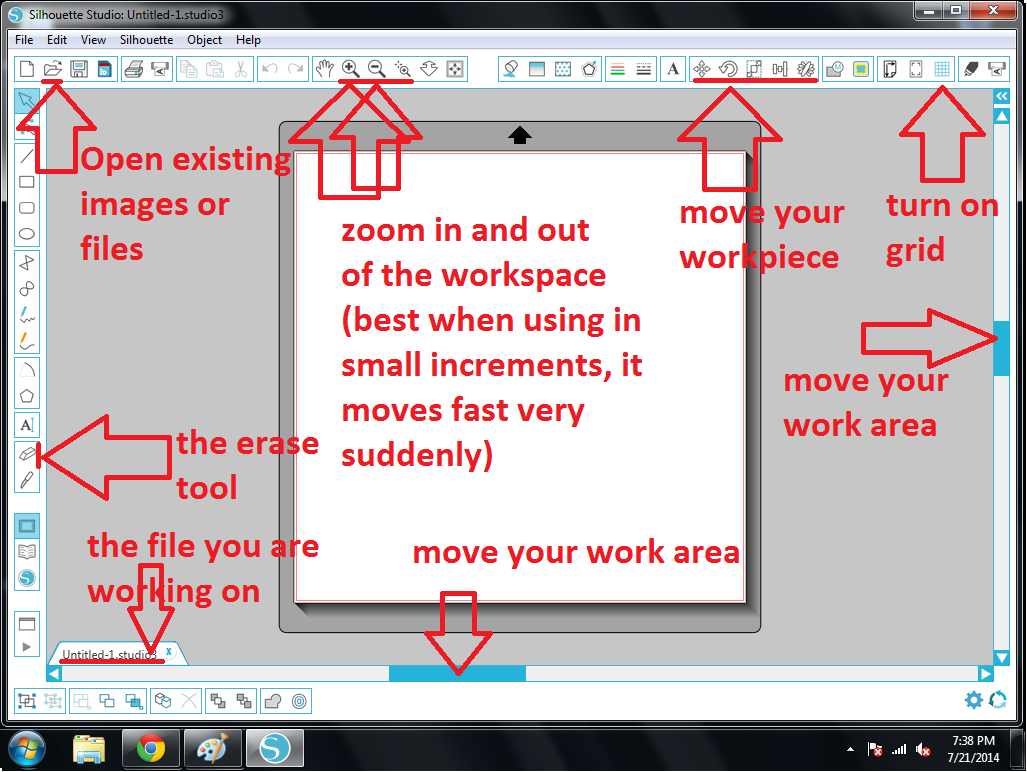Open the Windows Start menu
This screenshot has width=1027, height=772.
click(27, 748)
